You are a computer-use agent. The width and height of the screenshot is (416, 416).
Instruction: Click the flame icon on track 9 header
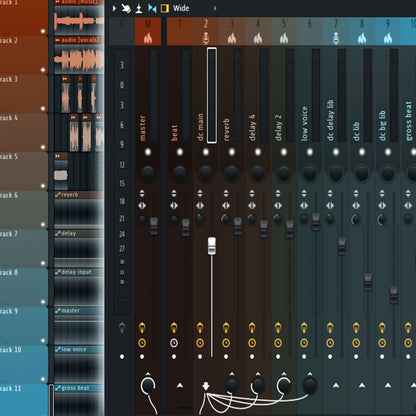click(x=388, y=39)
